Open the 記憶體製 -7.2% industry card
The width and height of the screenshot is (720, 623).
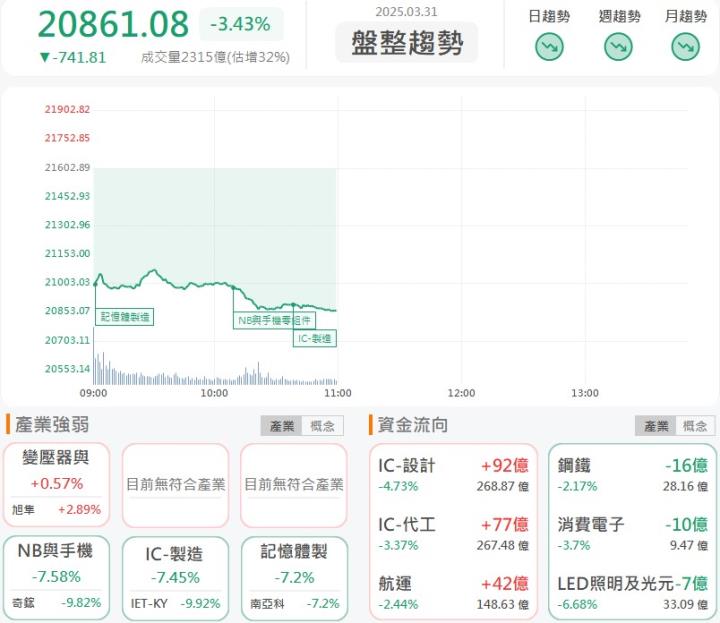294,578
